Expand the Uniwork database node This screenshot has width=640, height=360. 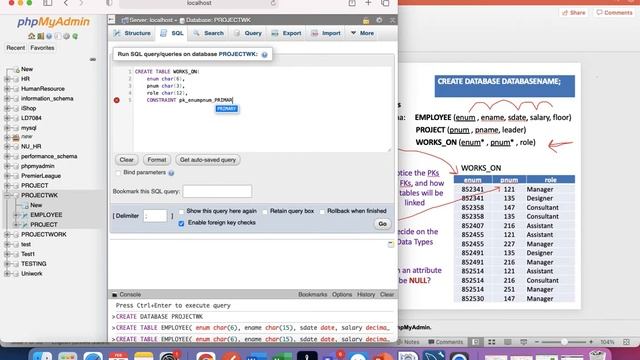tap(7, 273)
